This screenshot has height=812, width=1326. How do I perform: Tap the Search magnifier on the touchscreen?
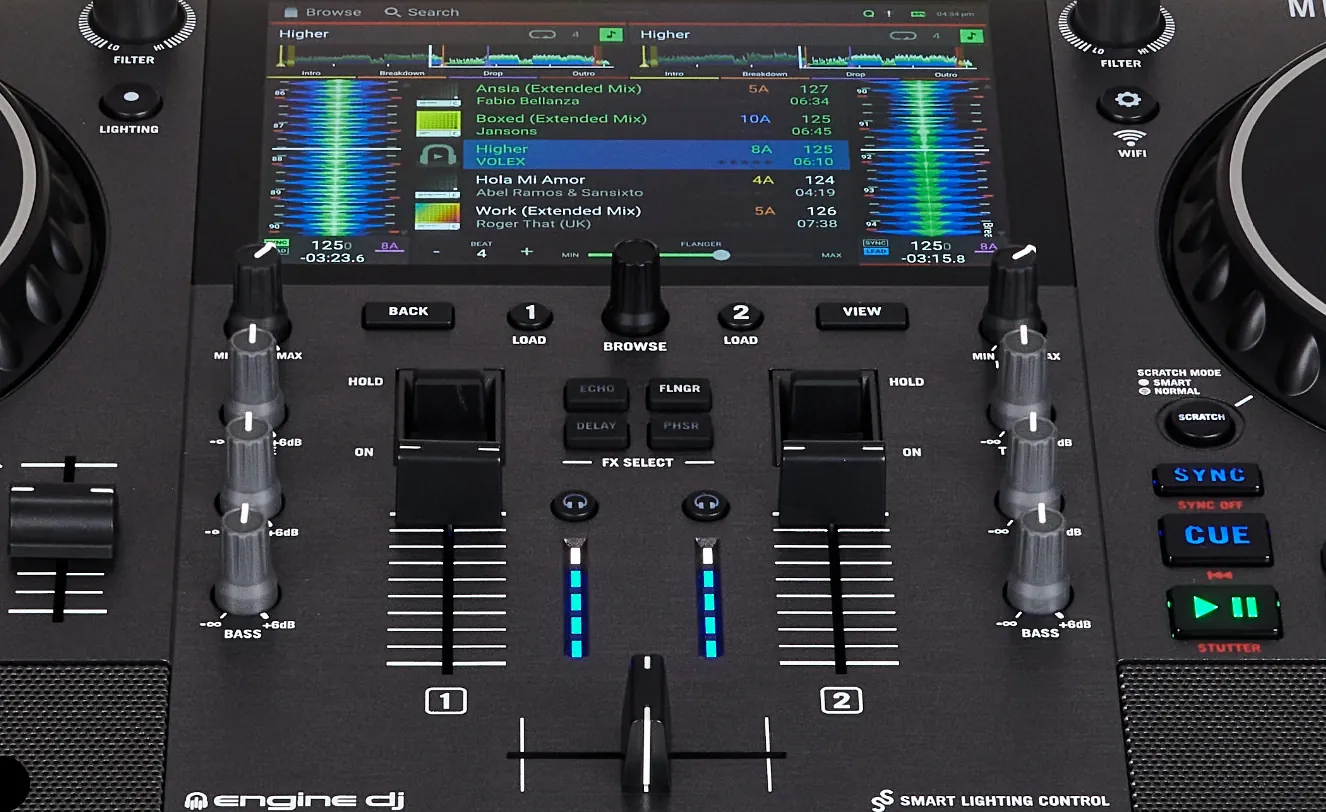[x=392, y=12]
